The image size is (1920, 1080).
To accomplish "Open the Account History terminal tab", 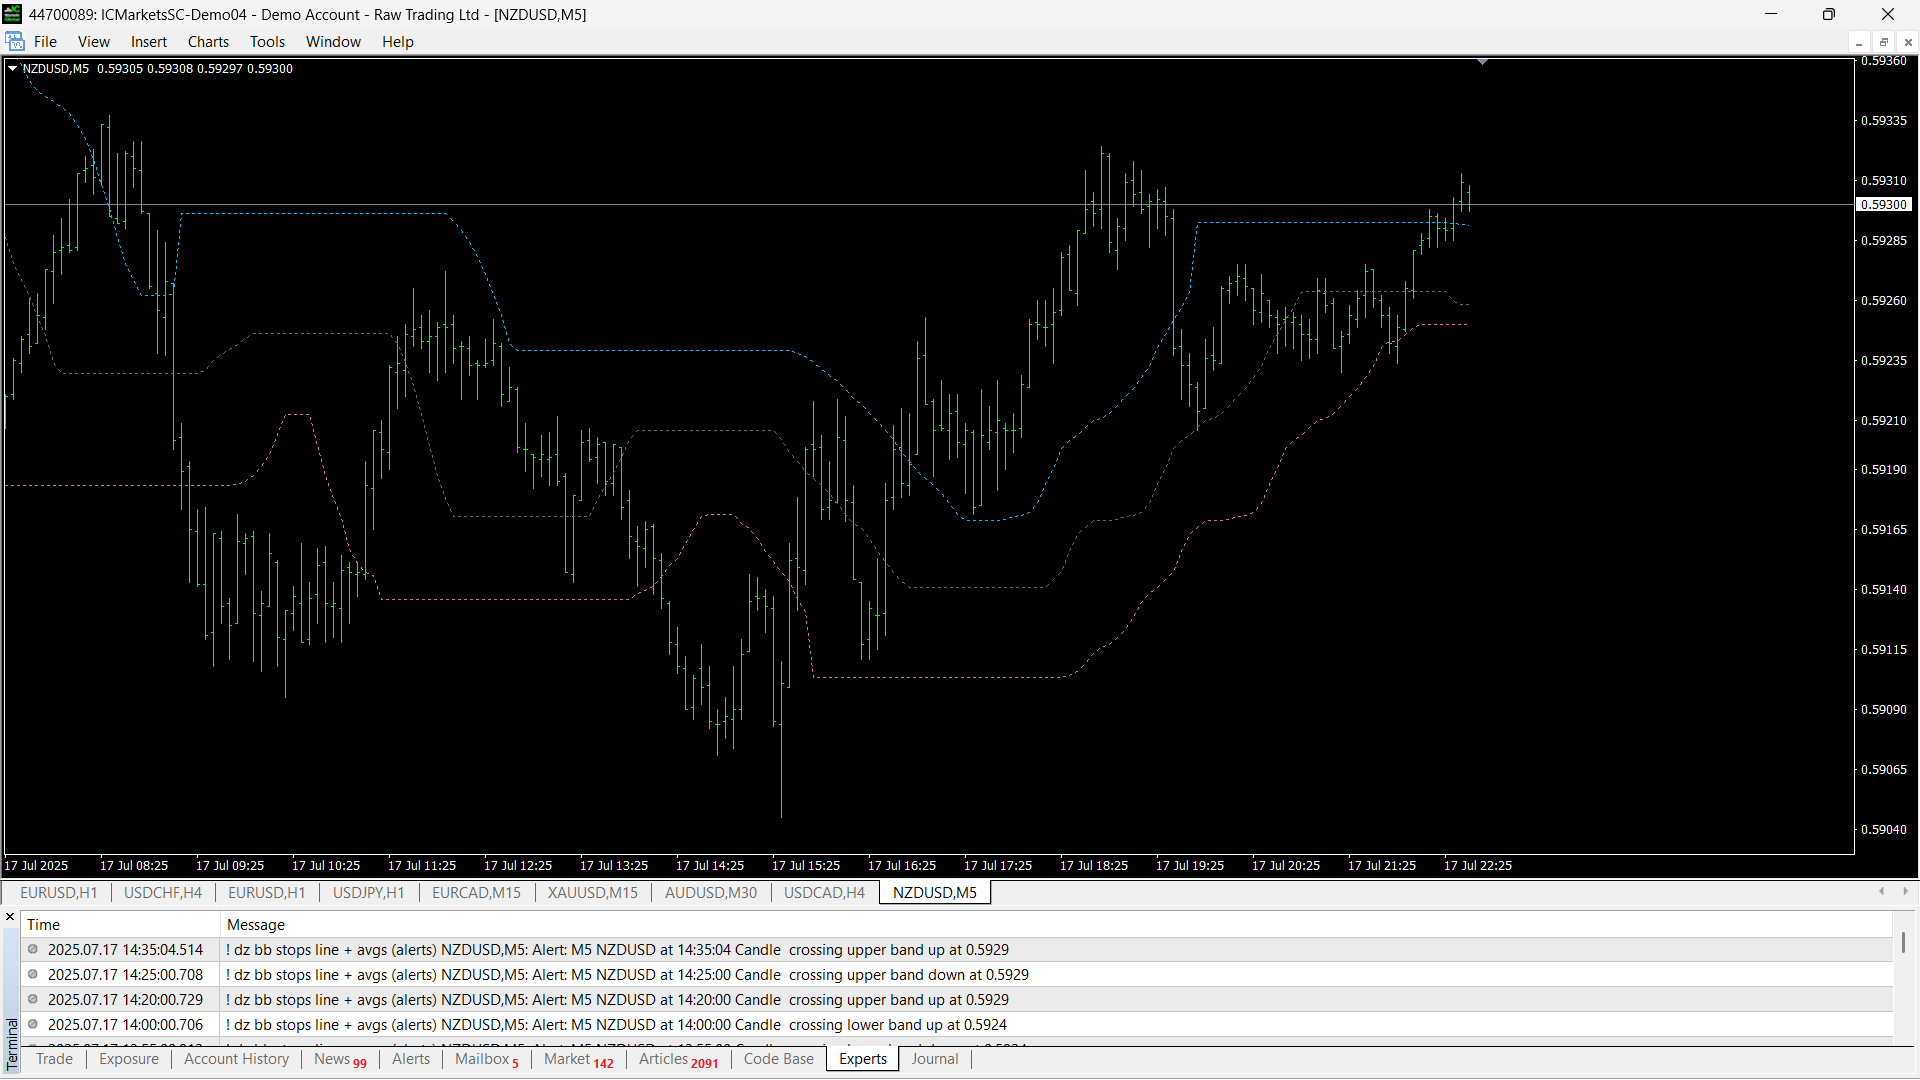I will tap(236, 1059).
